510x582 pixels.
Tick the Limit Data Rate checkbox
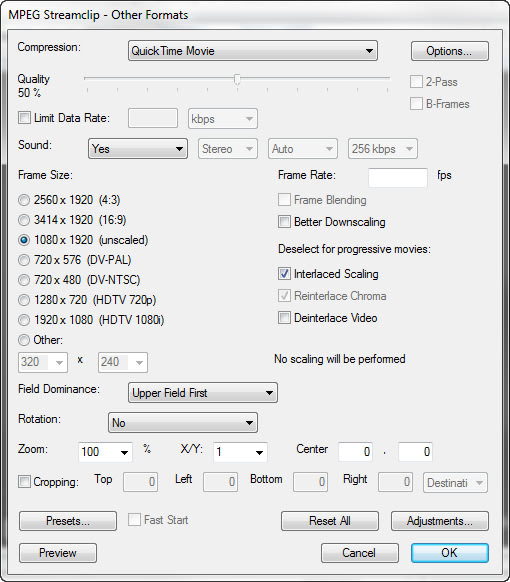point(24,118)
